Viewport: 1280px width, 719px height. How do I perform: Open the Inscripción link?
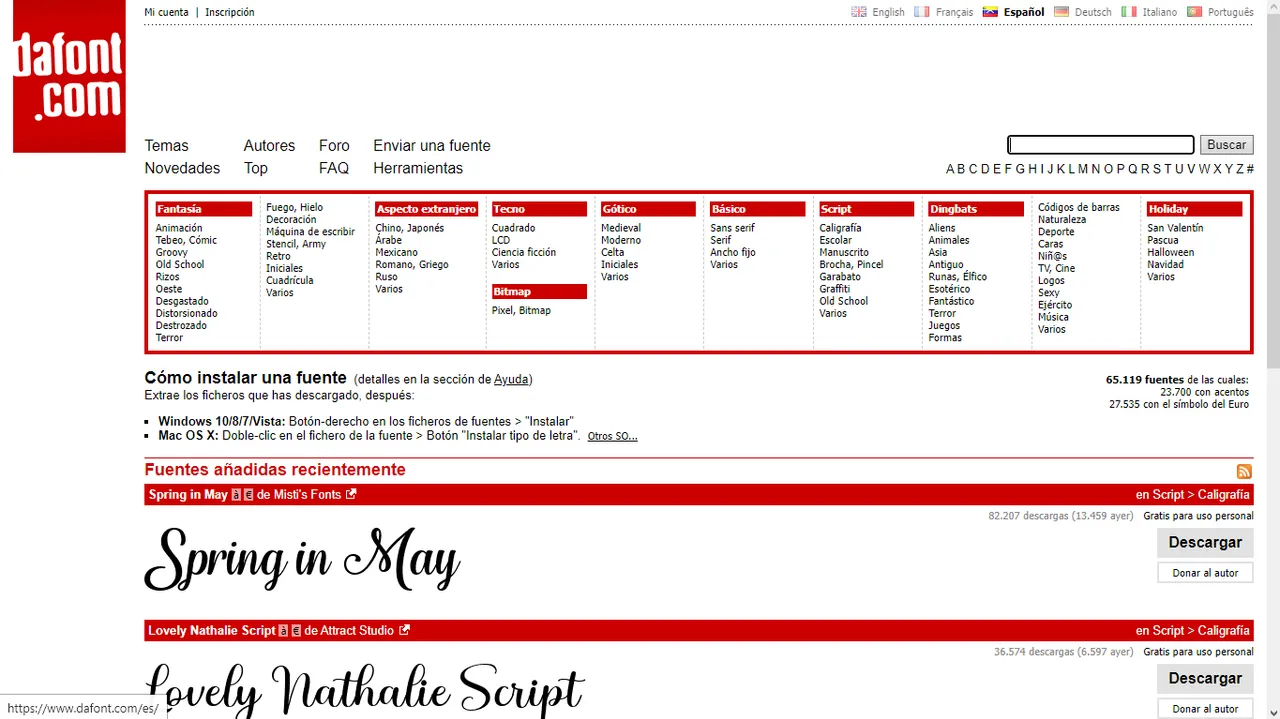(230, 12)
